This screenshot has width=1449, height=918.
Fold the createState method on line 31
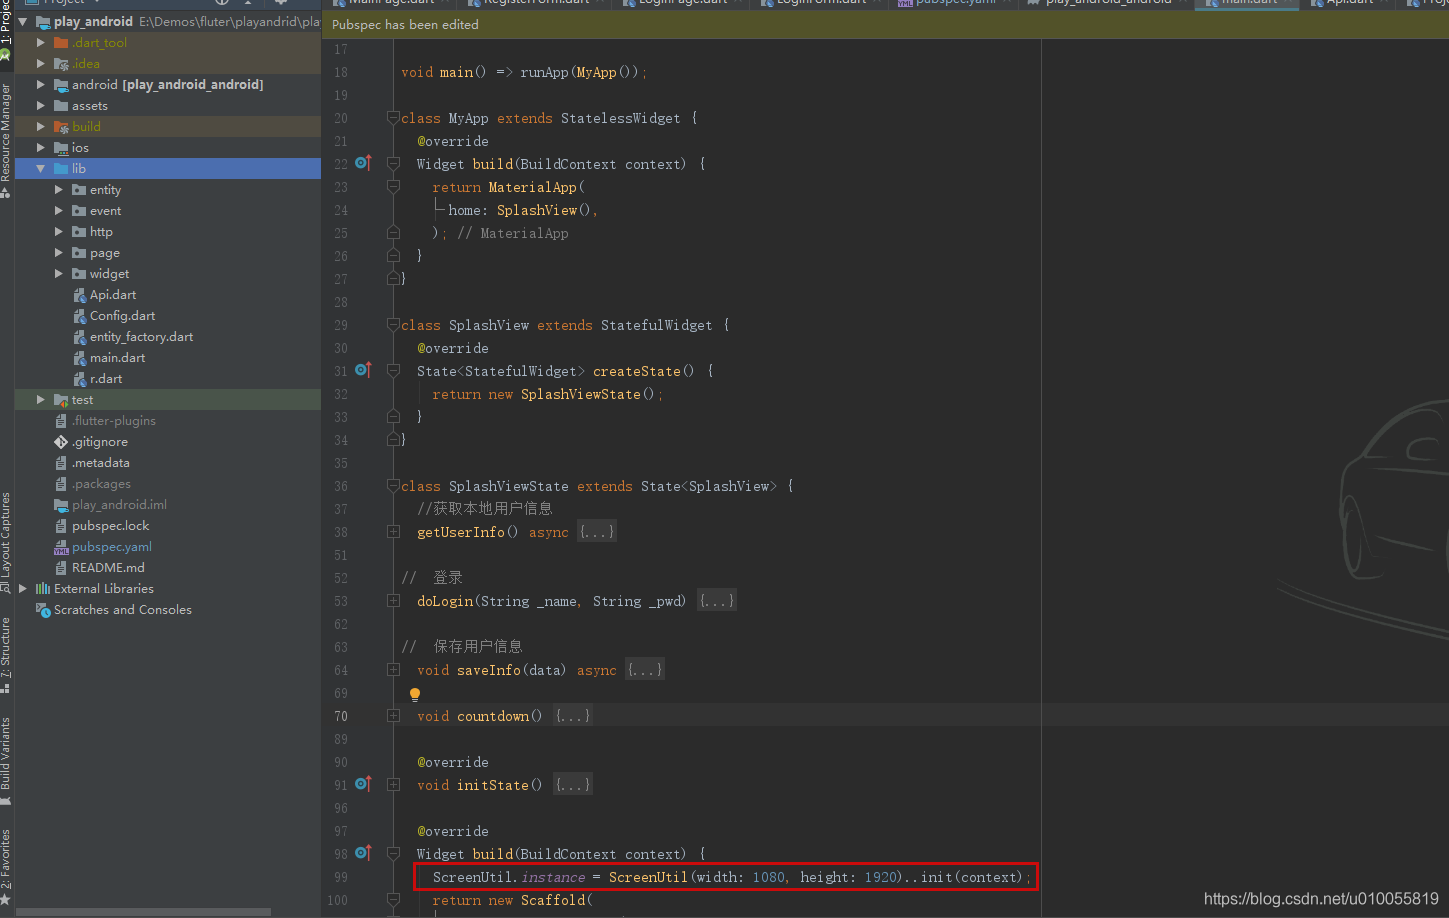[x=393, y=371]
